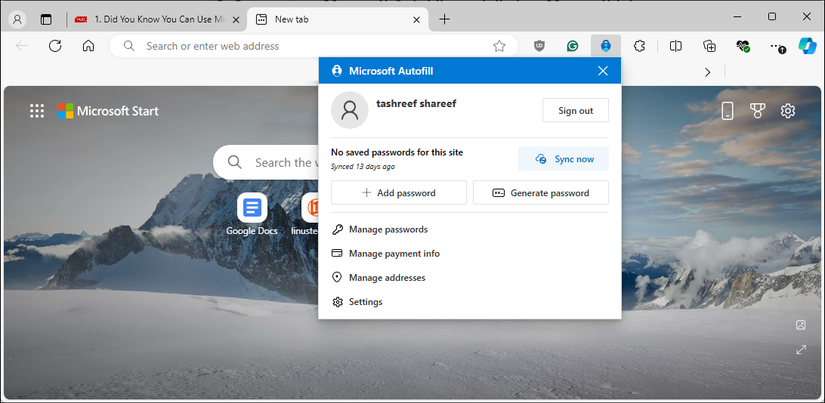Expand the chevron arrow beside favorites bar

point(708,72)
